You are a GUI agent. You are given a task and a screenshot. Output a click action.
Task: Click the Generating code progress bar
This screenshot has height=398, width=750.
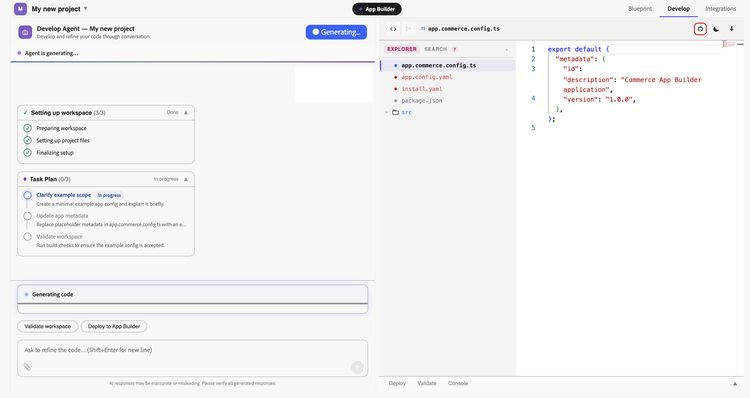193,303
